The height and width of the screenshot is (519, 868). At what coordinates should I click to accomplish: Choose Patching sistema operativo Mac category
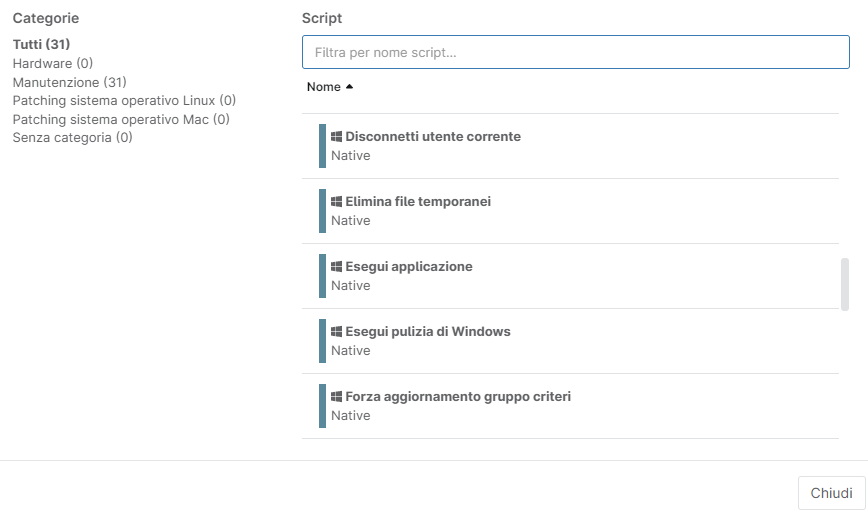[121, 119]
